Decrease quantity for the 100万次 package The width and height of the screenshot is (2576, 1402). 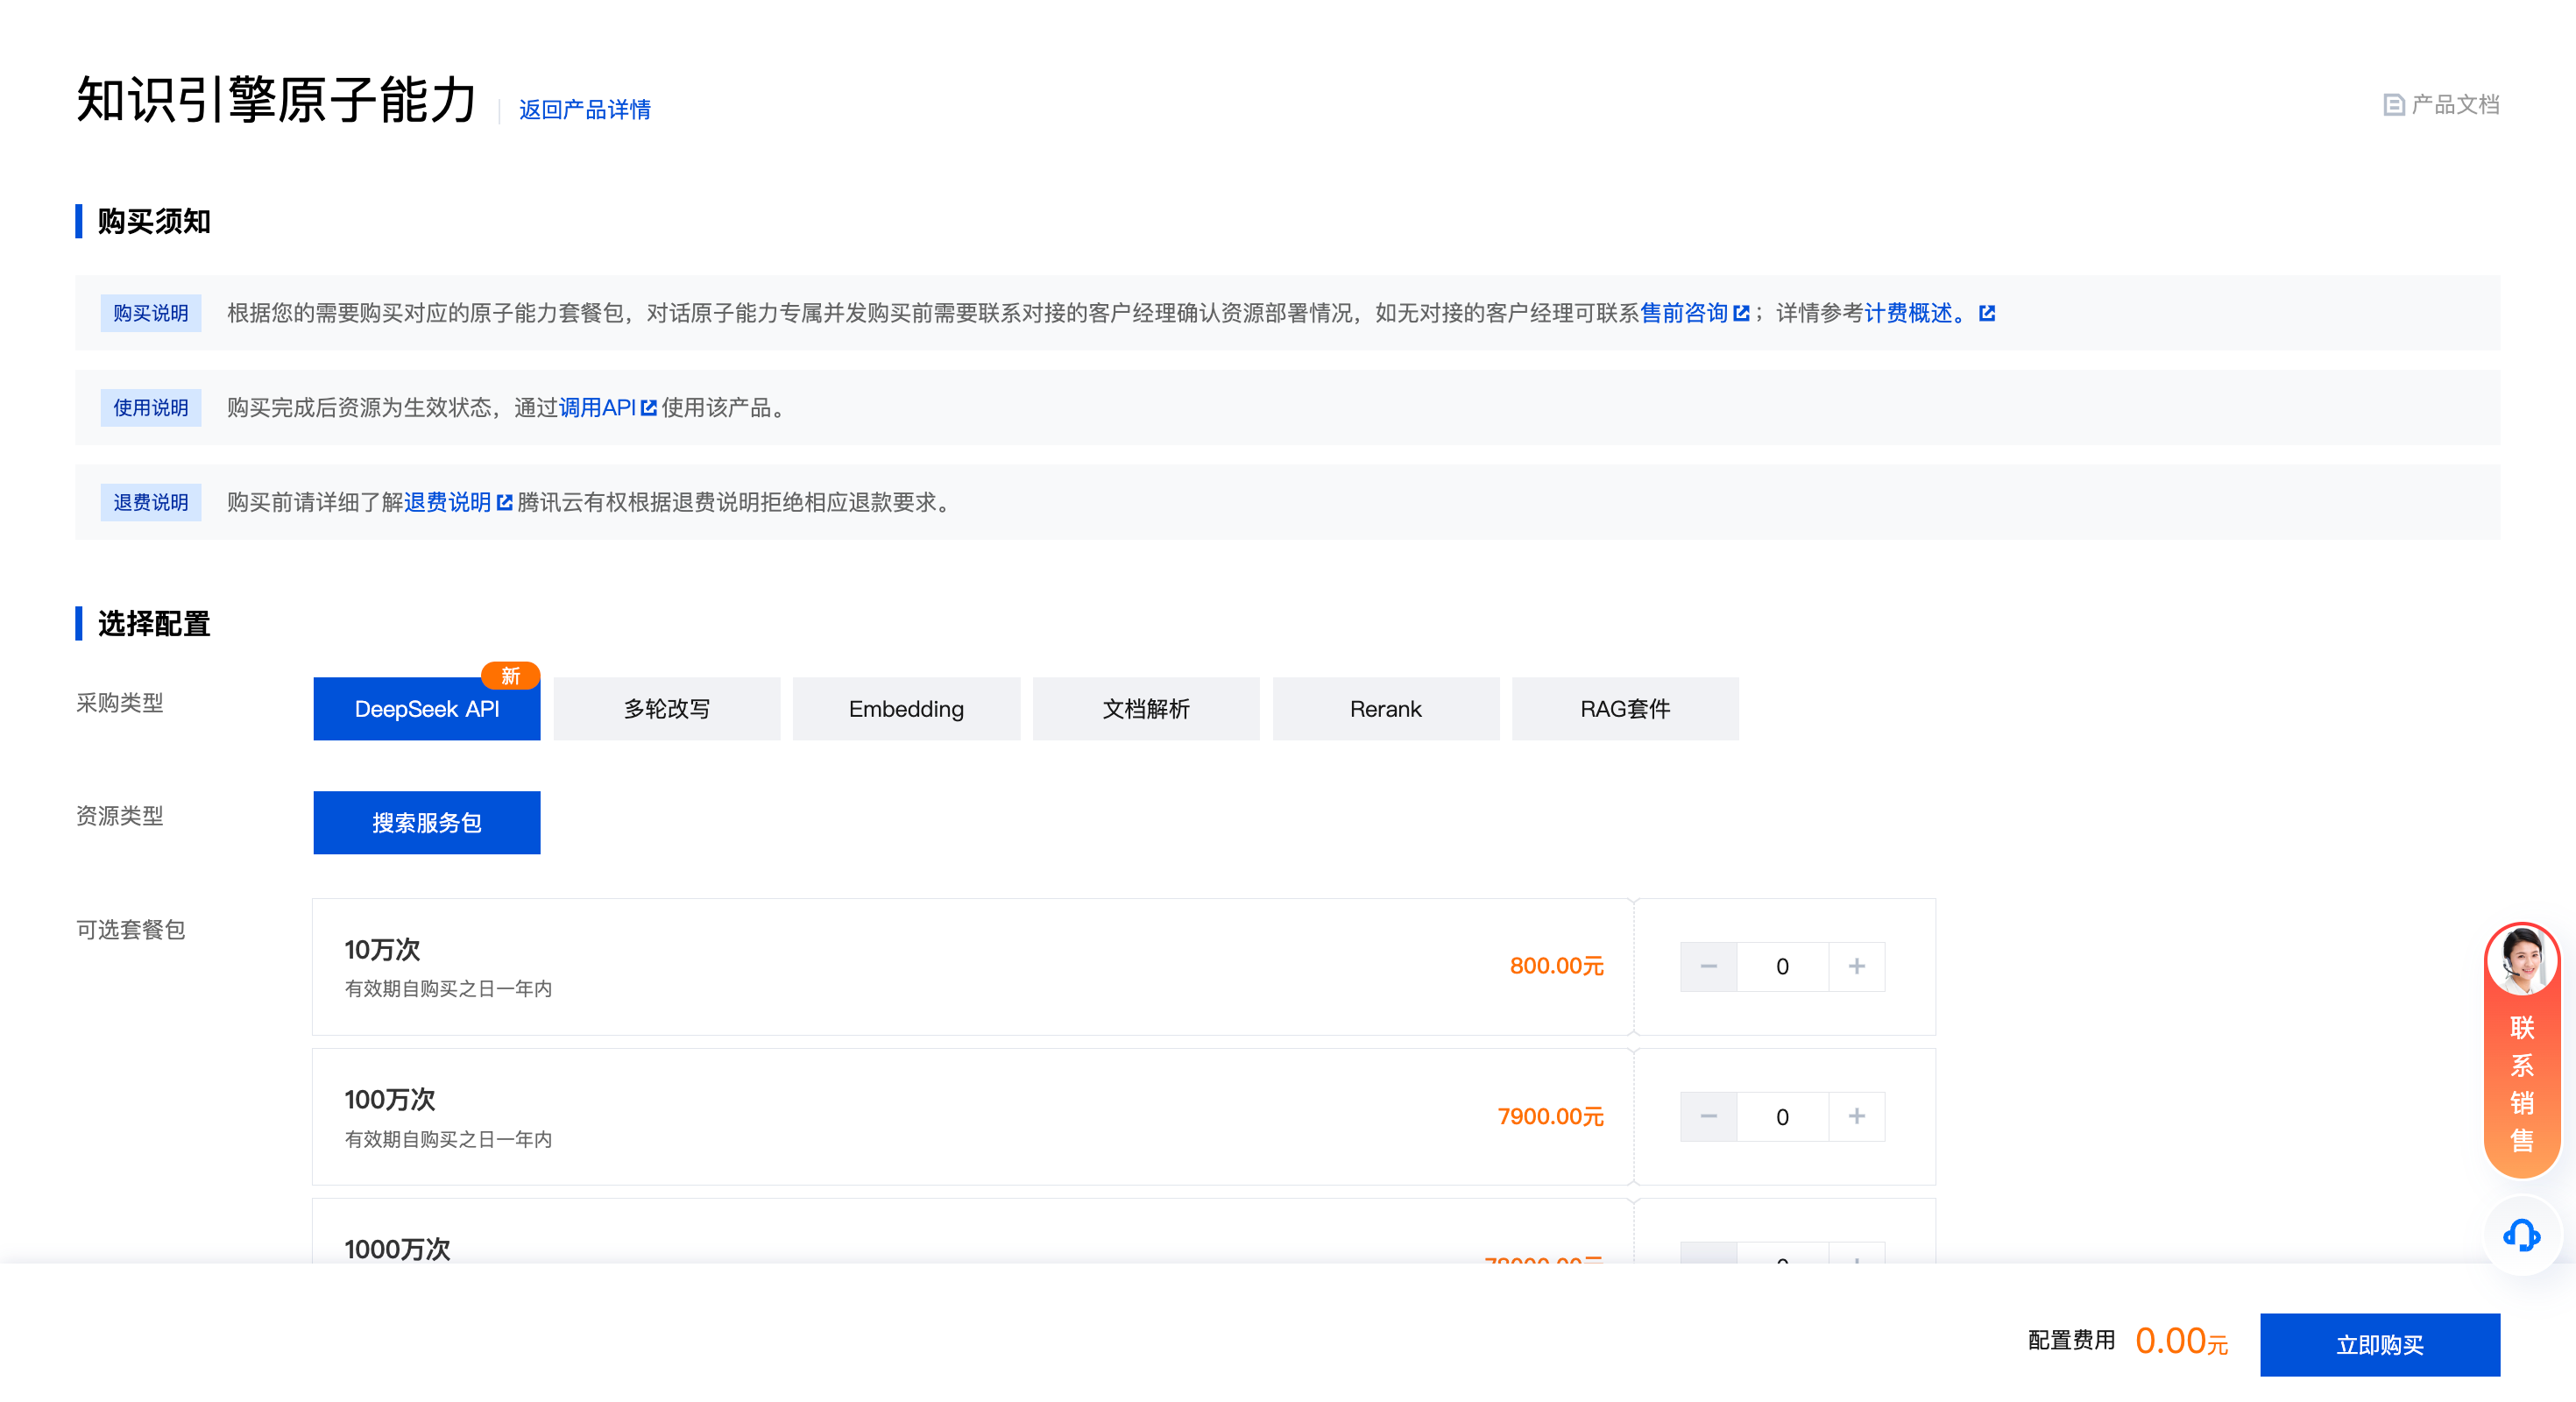click(x=1709, y=1116)
